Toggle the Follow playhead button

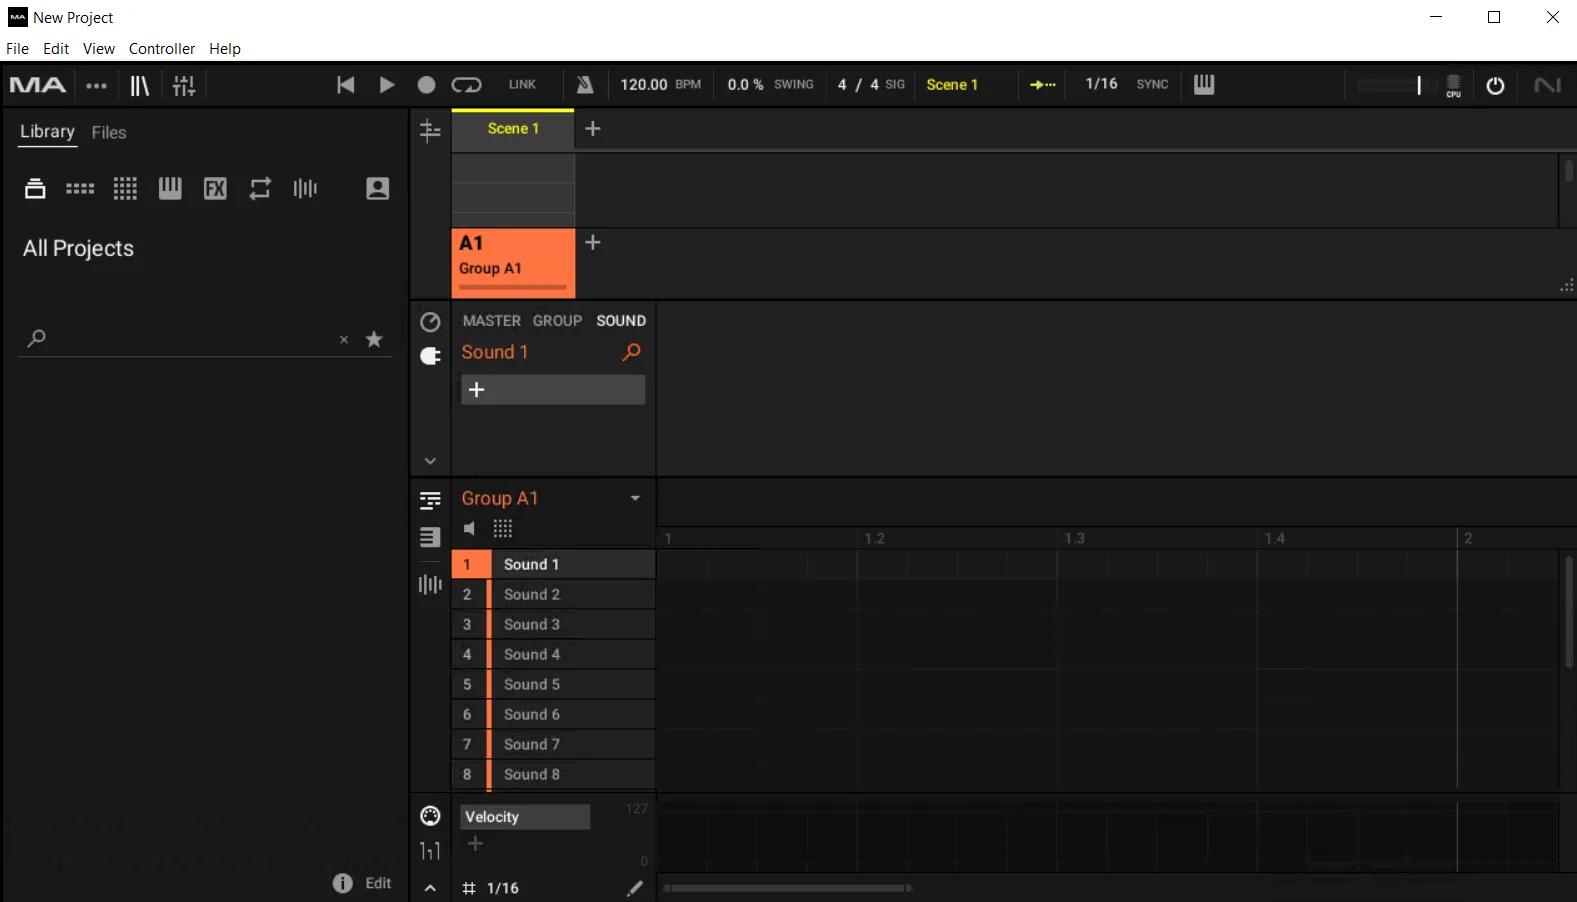pyautogui.click(x=1043, y=85)
